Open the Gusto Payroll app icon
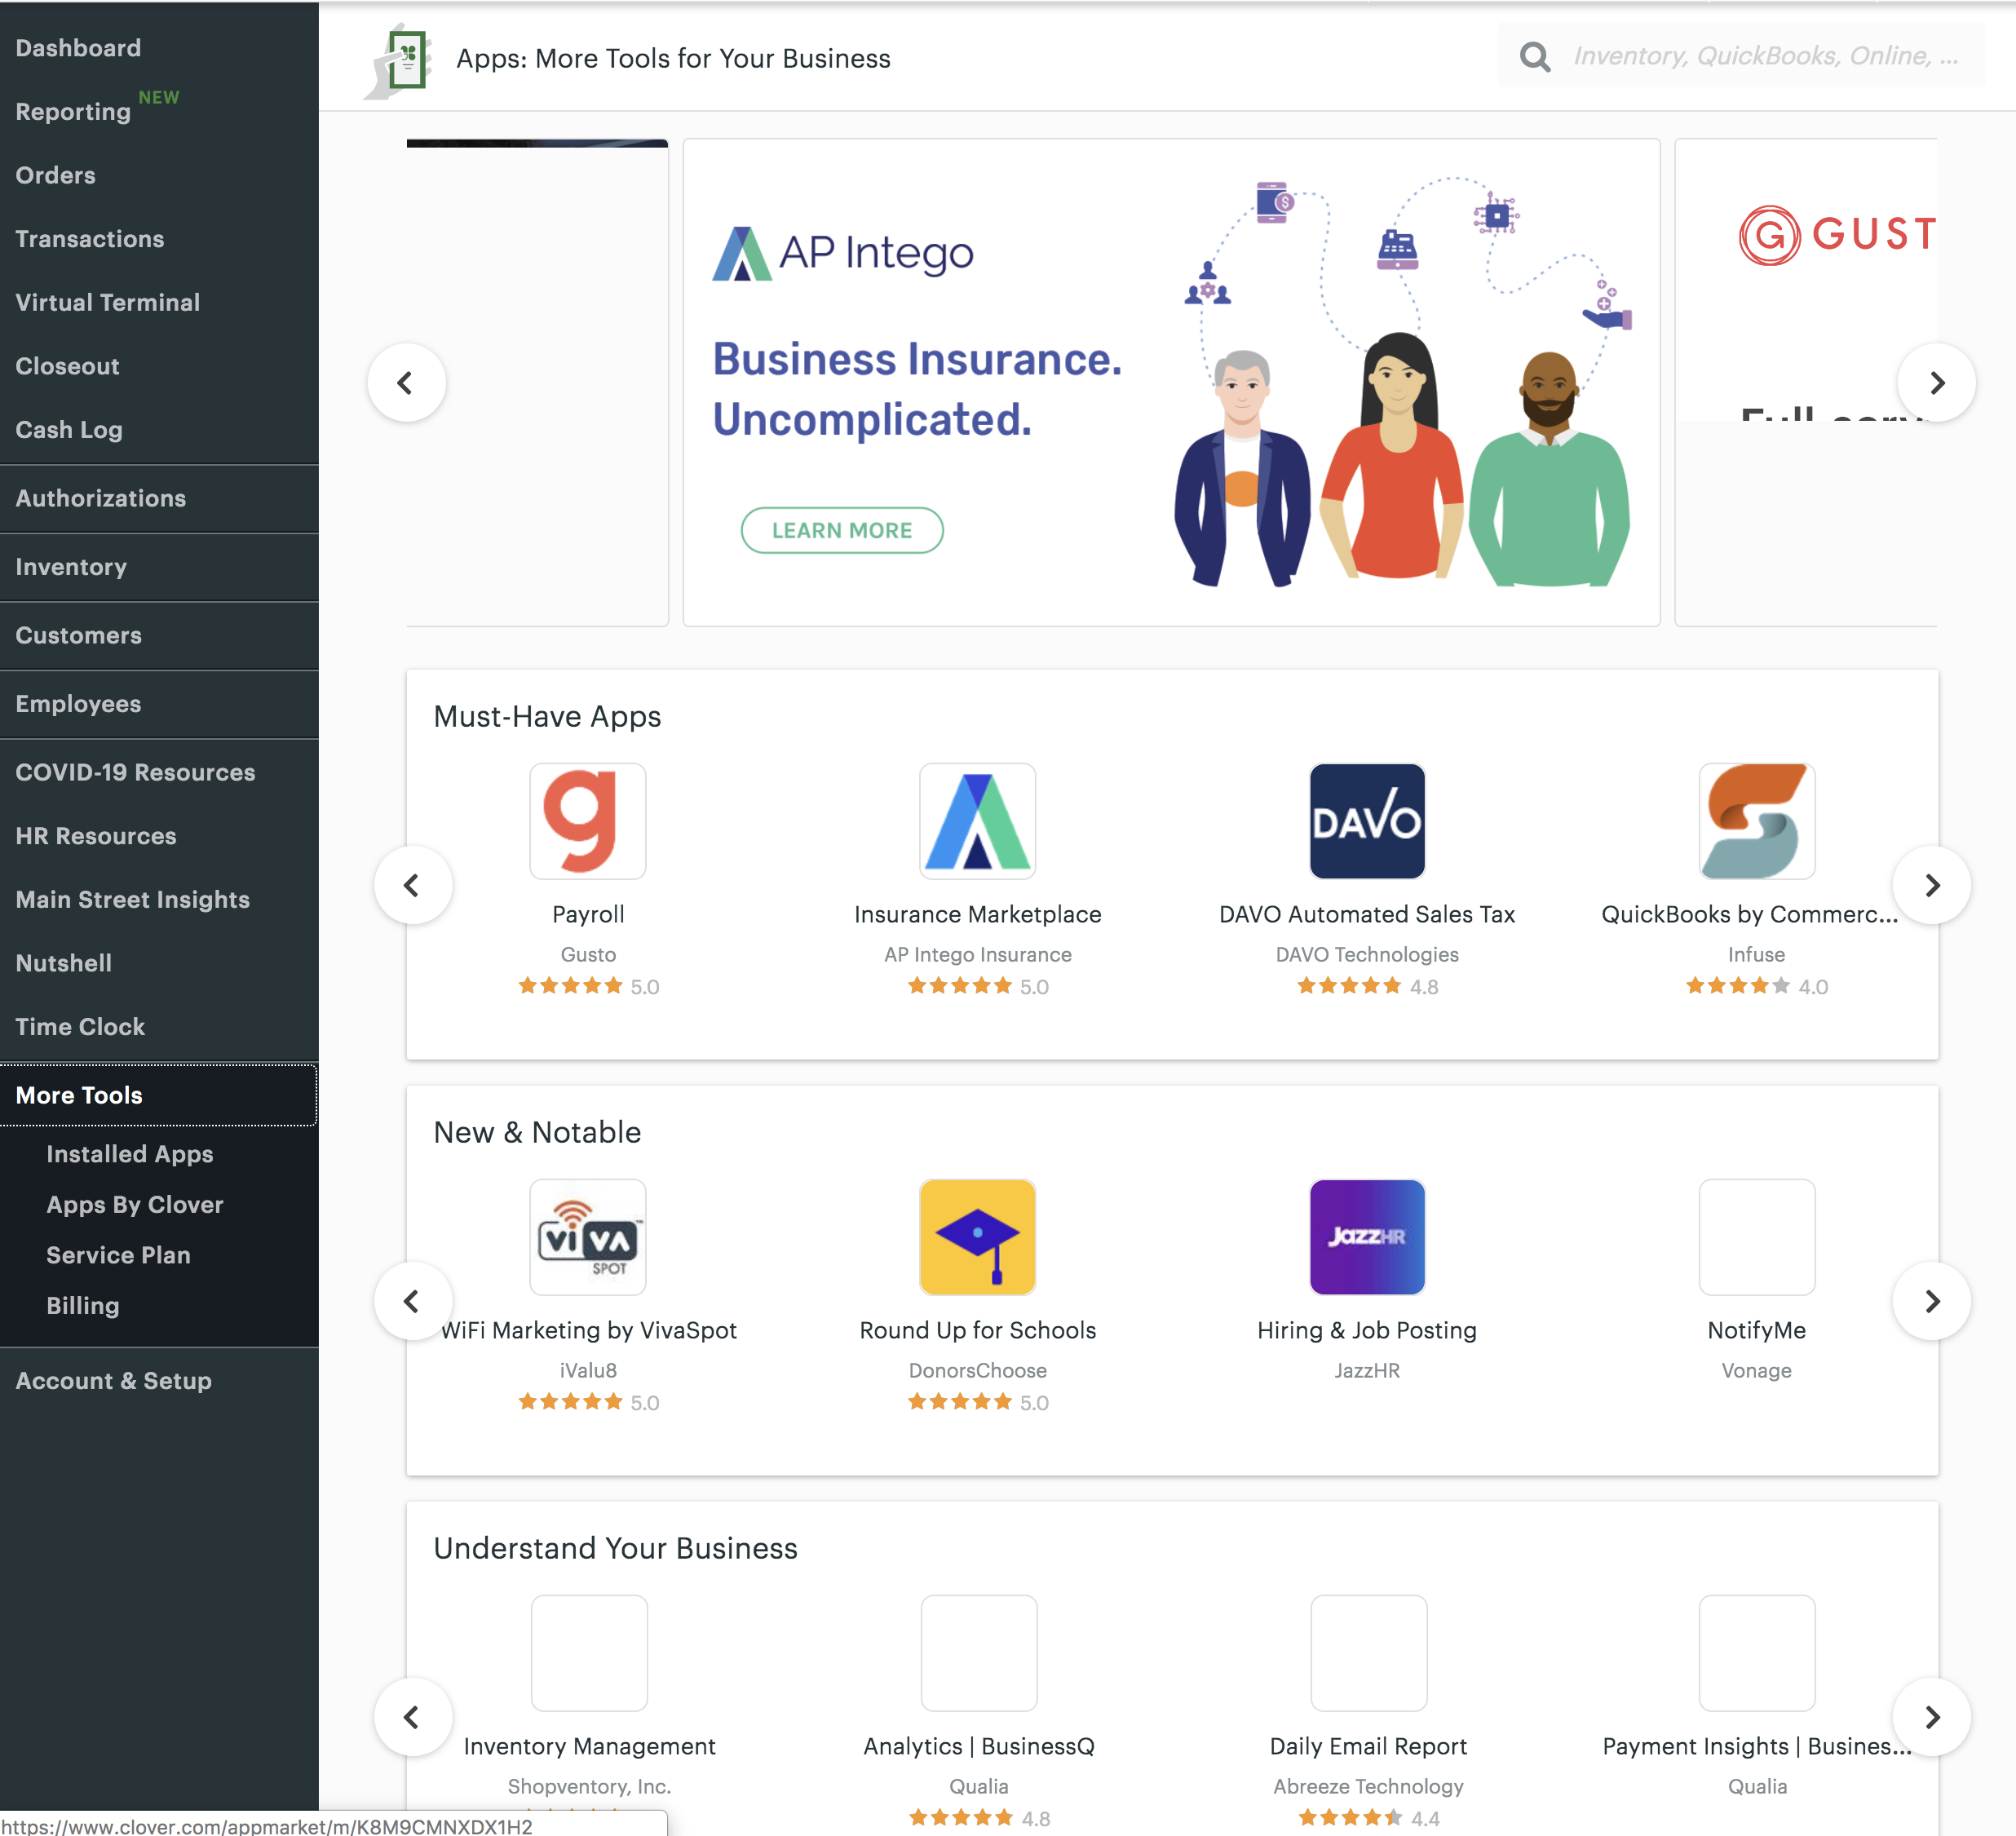 pos(588,821)
